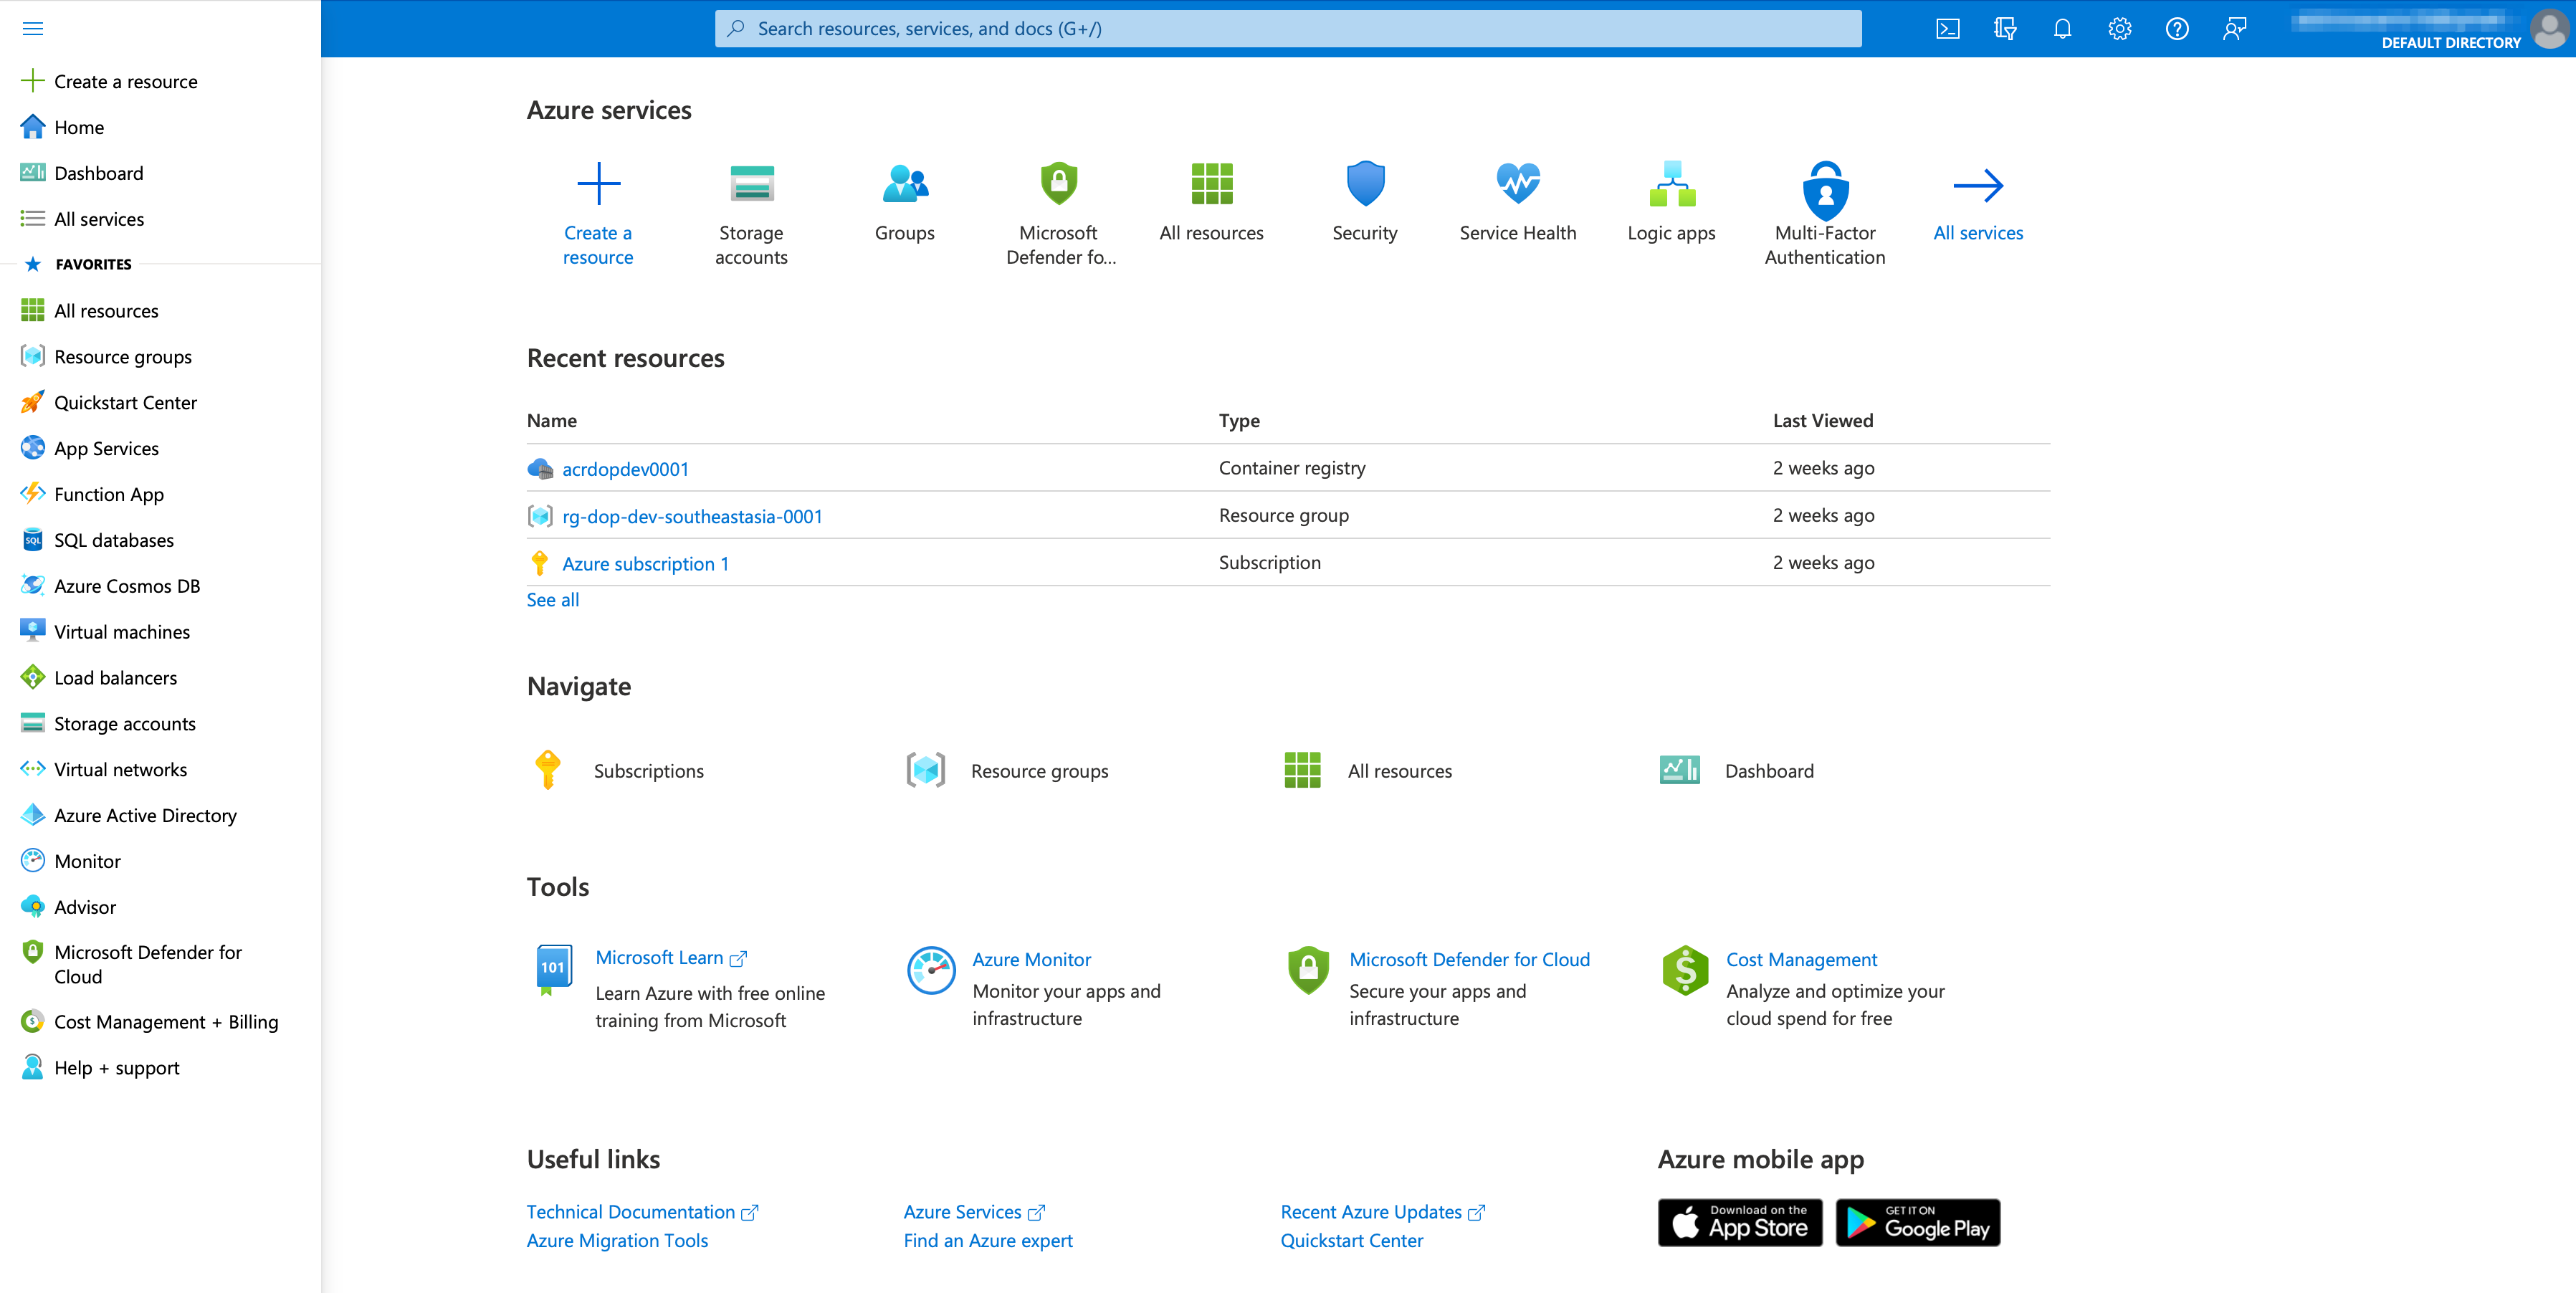The width and height of the screenshot is (2576, 1293).
Task: Select the Groups service icon
Action: pos(904,181)
